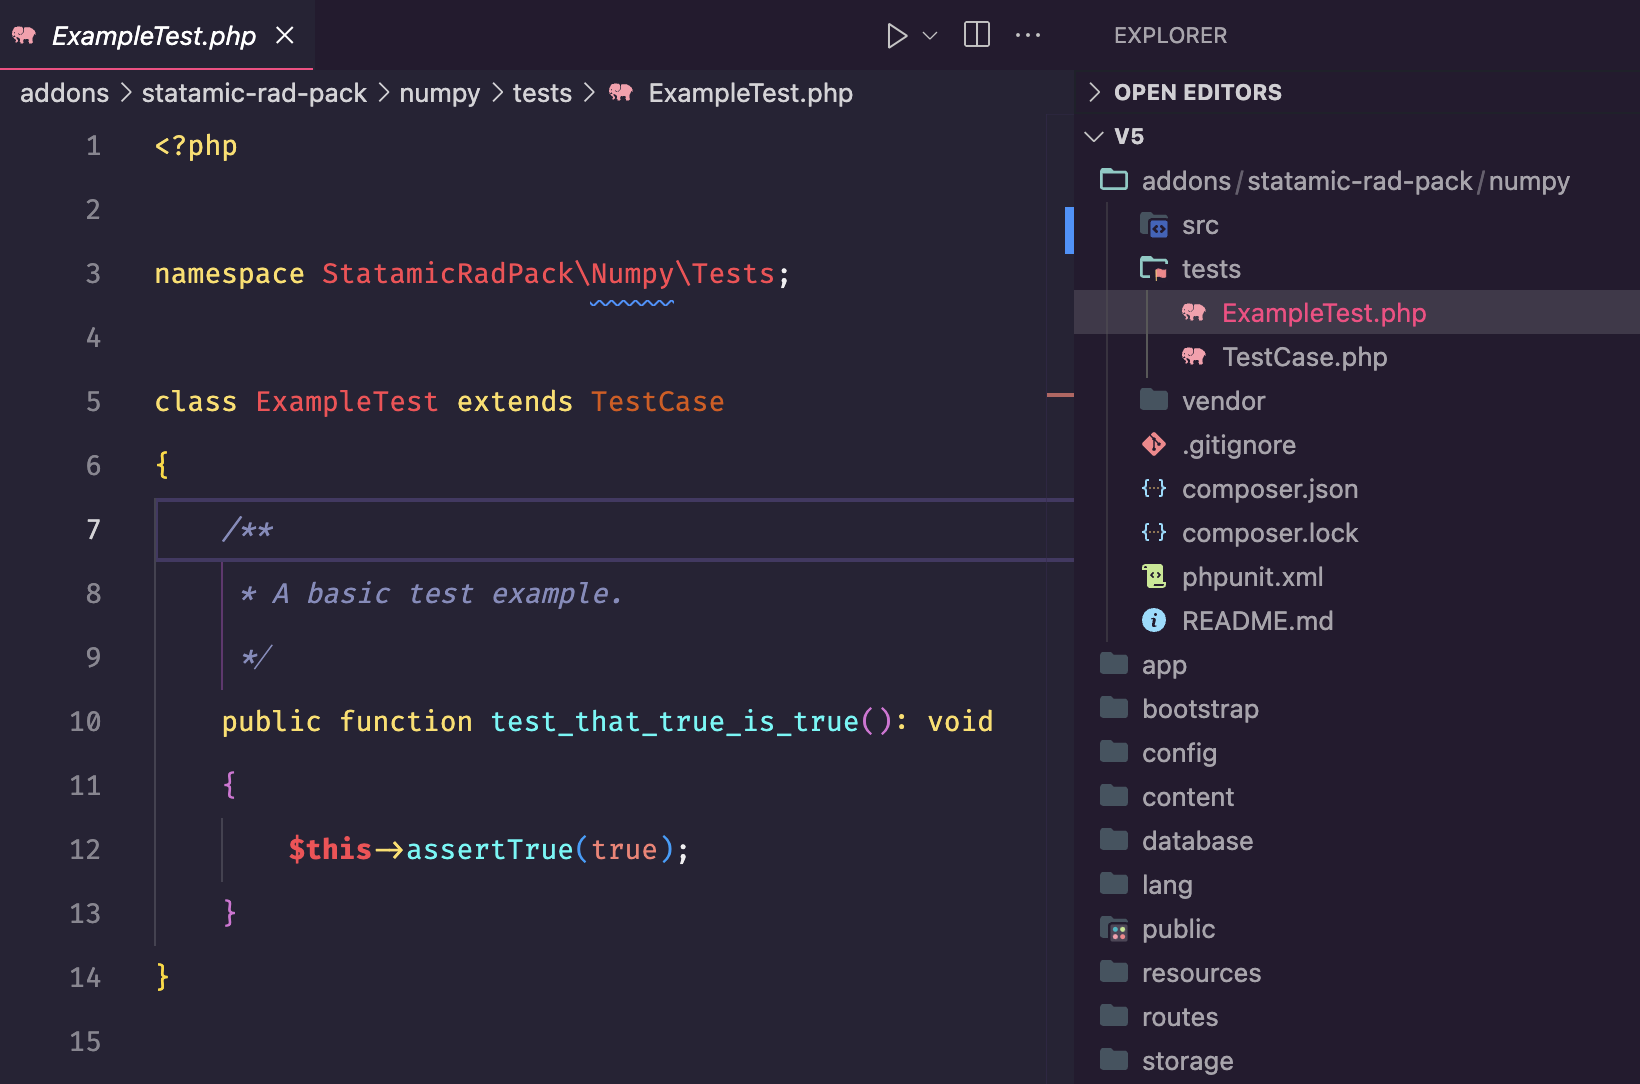This screenshot has height=1084, width=1640.
Task: Click addons in the breadcrumb
Action: 64,93
